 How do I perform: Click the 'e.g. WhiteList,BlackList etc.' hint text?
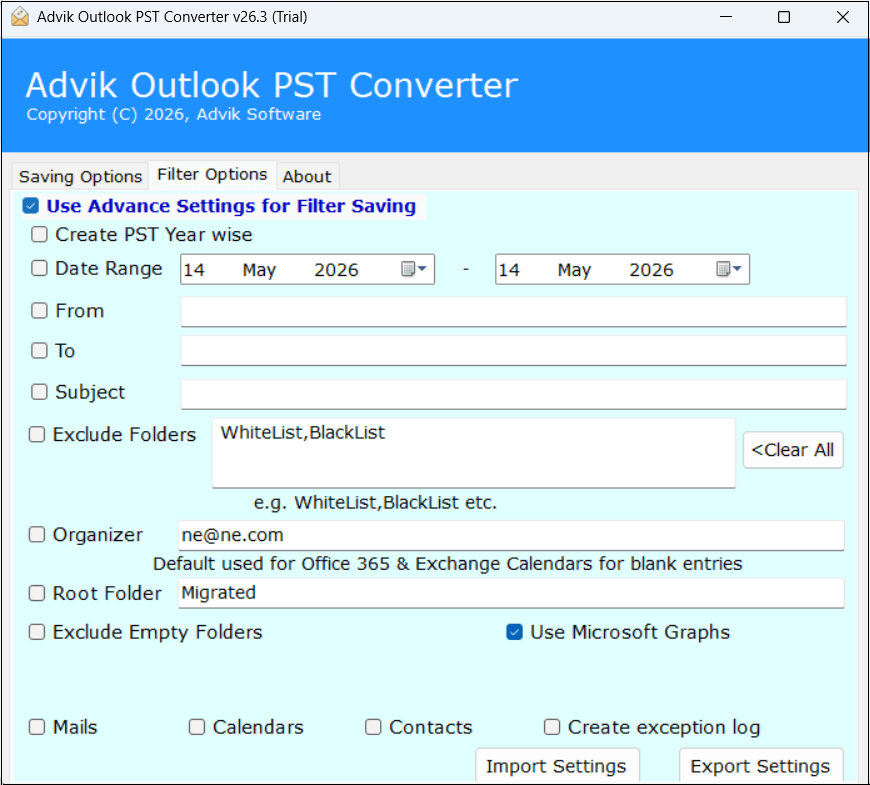pos(375,503)
